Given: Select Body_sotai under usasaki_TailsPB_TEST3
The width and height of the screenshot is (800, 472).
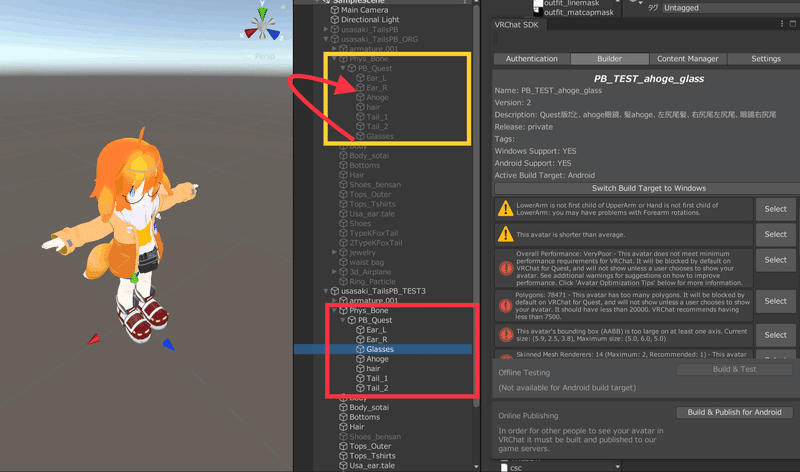Looking at the screenshot, I should [x=369, y=407].
